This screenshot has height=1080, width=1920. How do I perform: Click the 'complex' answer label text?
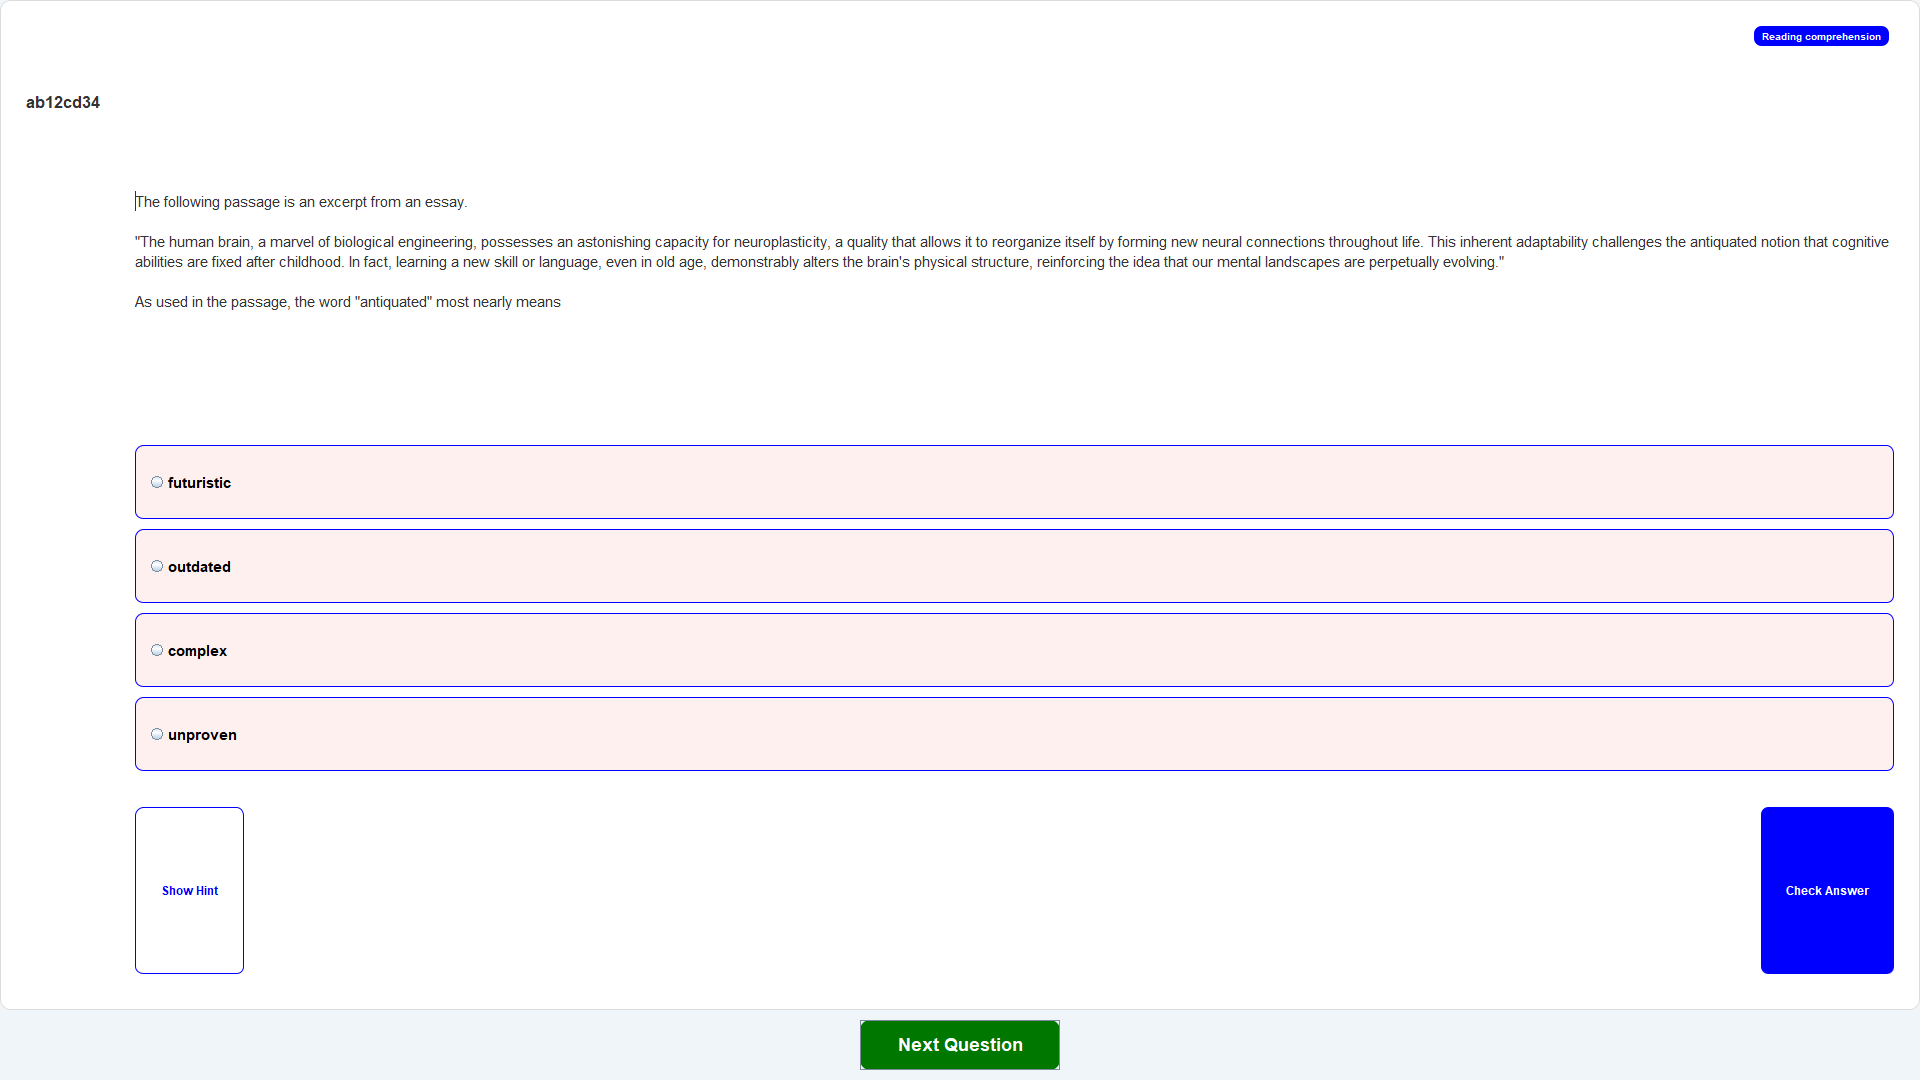[197, 651]
